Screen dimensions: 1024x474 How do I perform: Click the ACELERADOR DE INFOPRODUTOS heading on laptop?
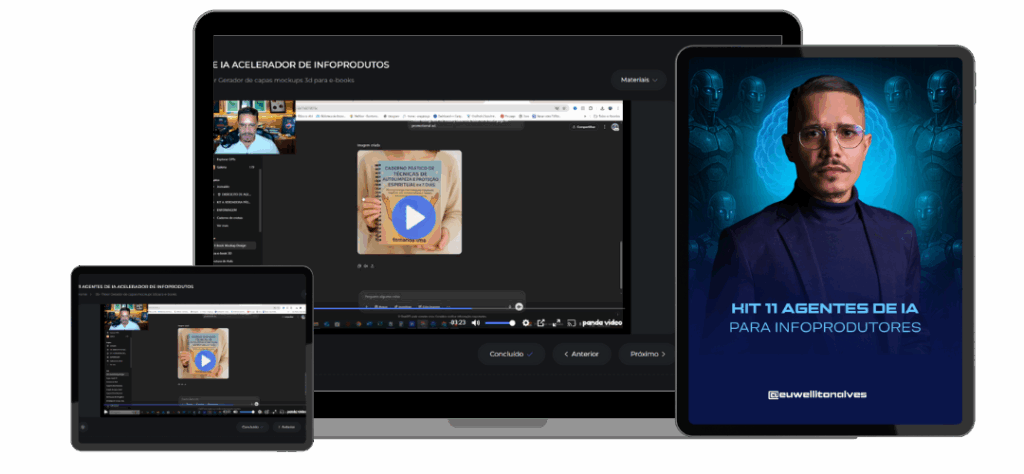click(x=302, y=65)
